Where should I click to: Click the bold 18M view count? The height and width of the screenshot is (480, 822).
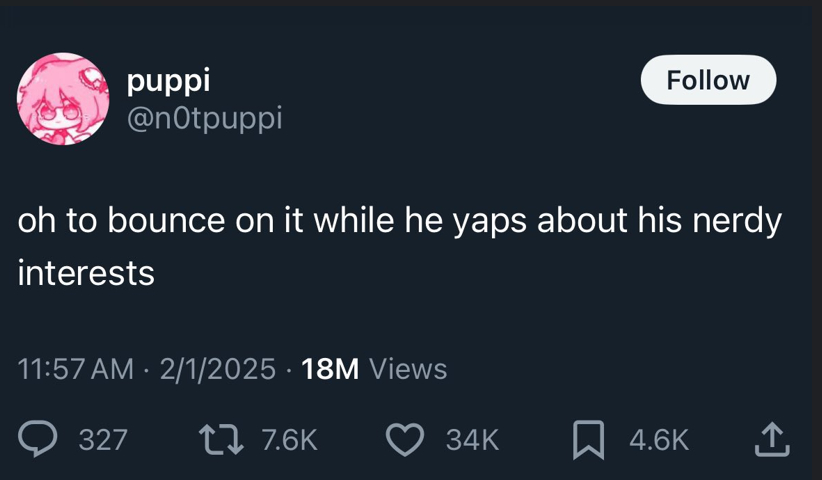pyautogui.click(x=330, y=369)
